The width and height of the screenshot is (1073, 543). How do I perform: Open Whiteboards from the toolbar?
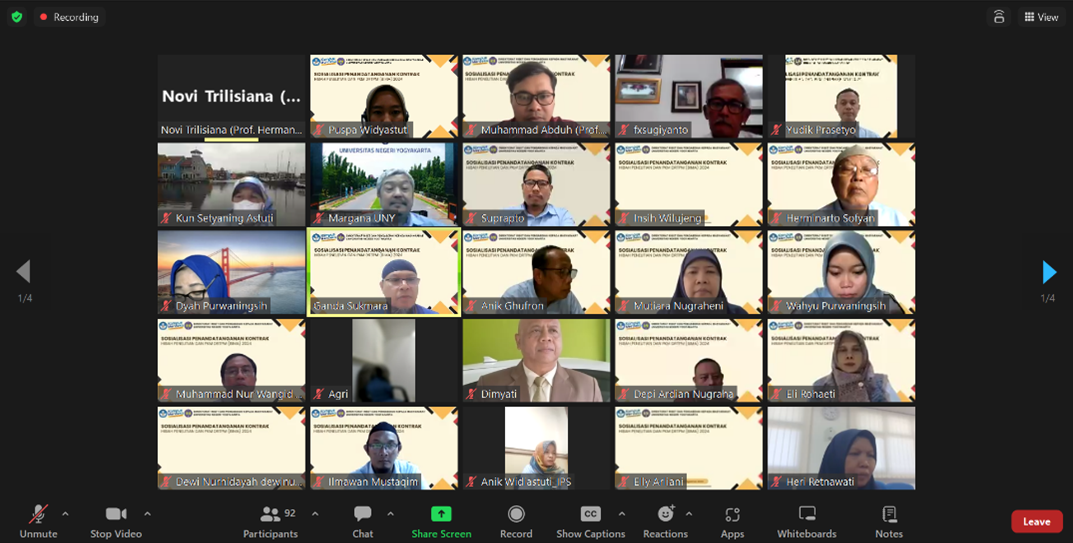[x=807, y=514]
